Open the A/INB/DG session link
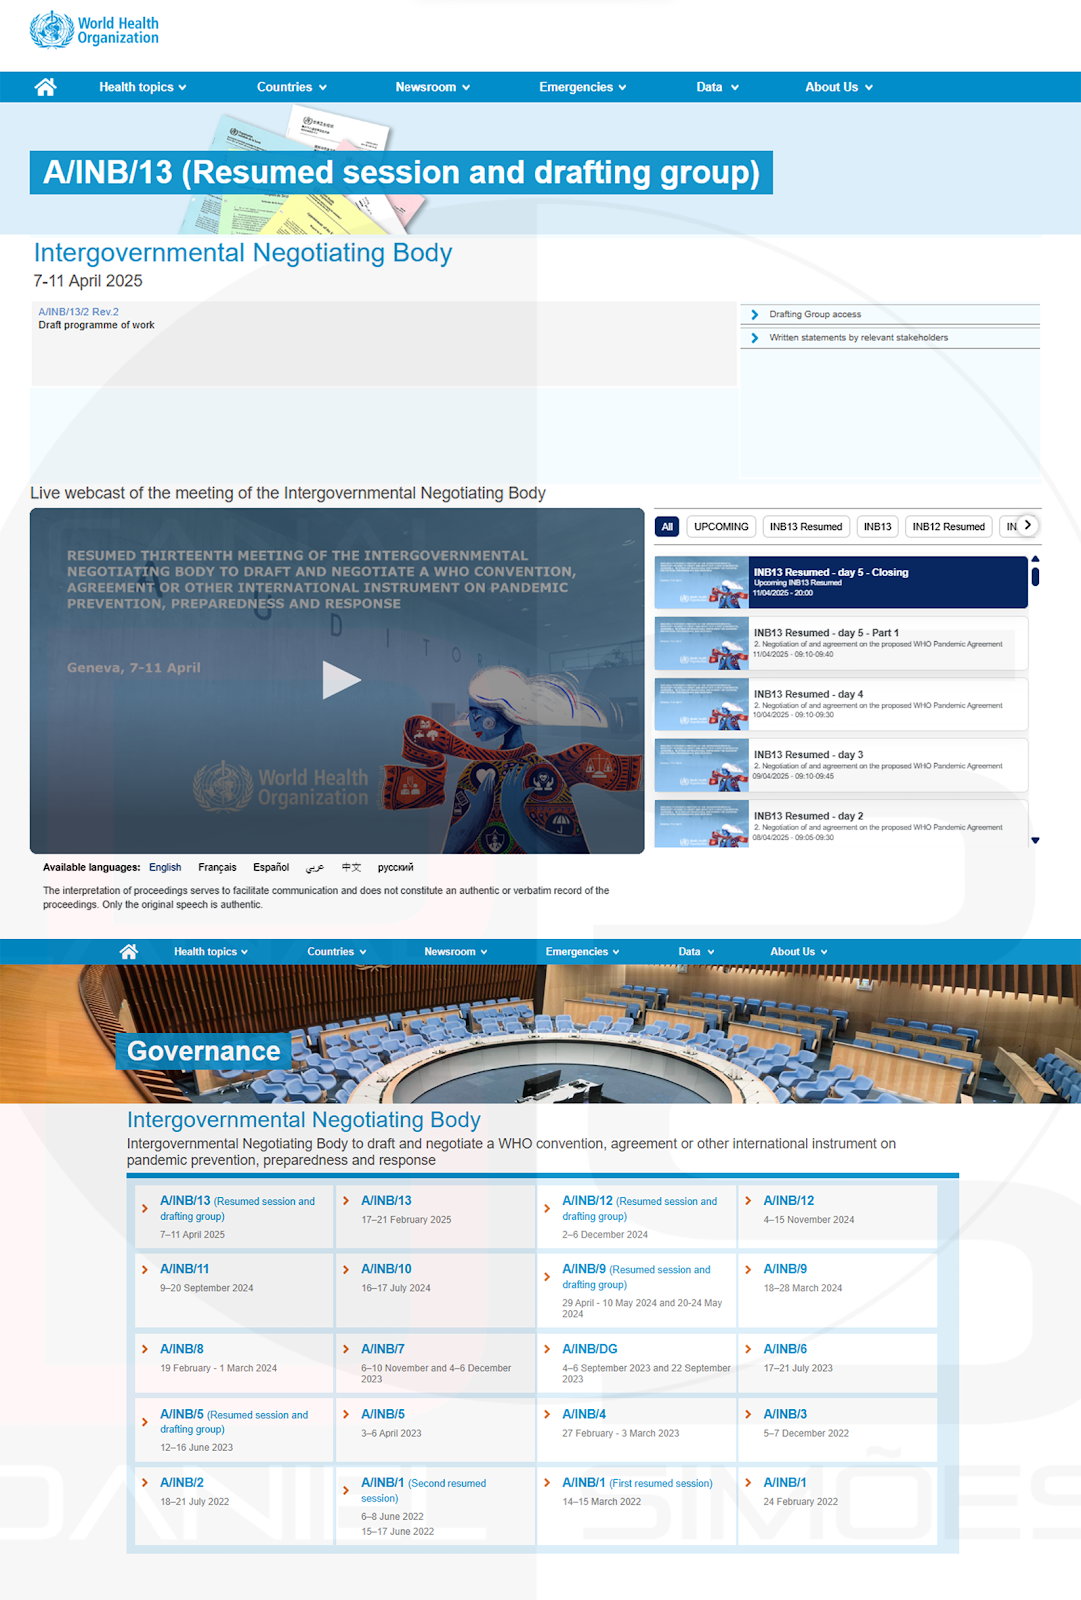 590,1349
